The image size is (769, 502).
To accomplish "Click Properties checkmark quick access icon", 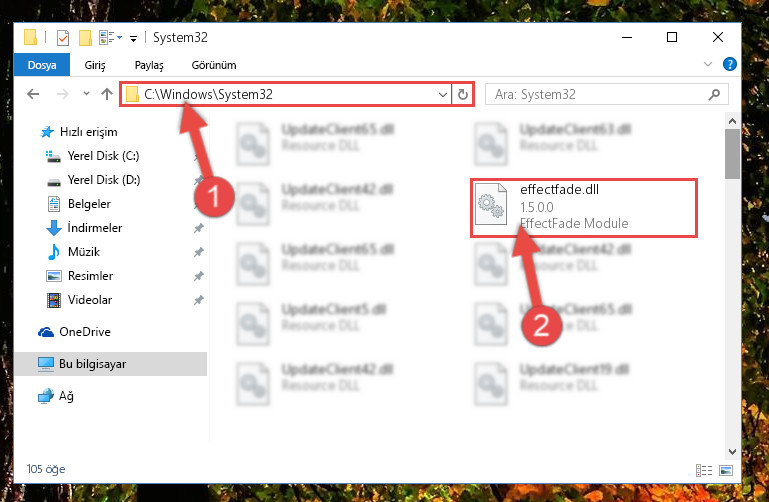I will pyautogui.click(x=63, y=38).
